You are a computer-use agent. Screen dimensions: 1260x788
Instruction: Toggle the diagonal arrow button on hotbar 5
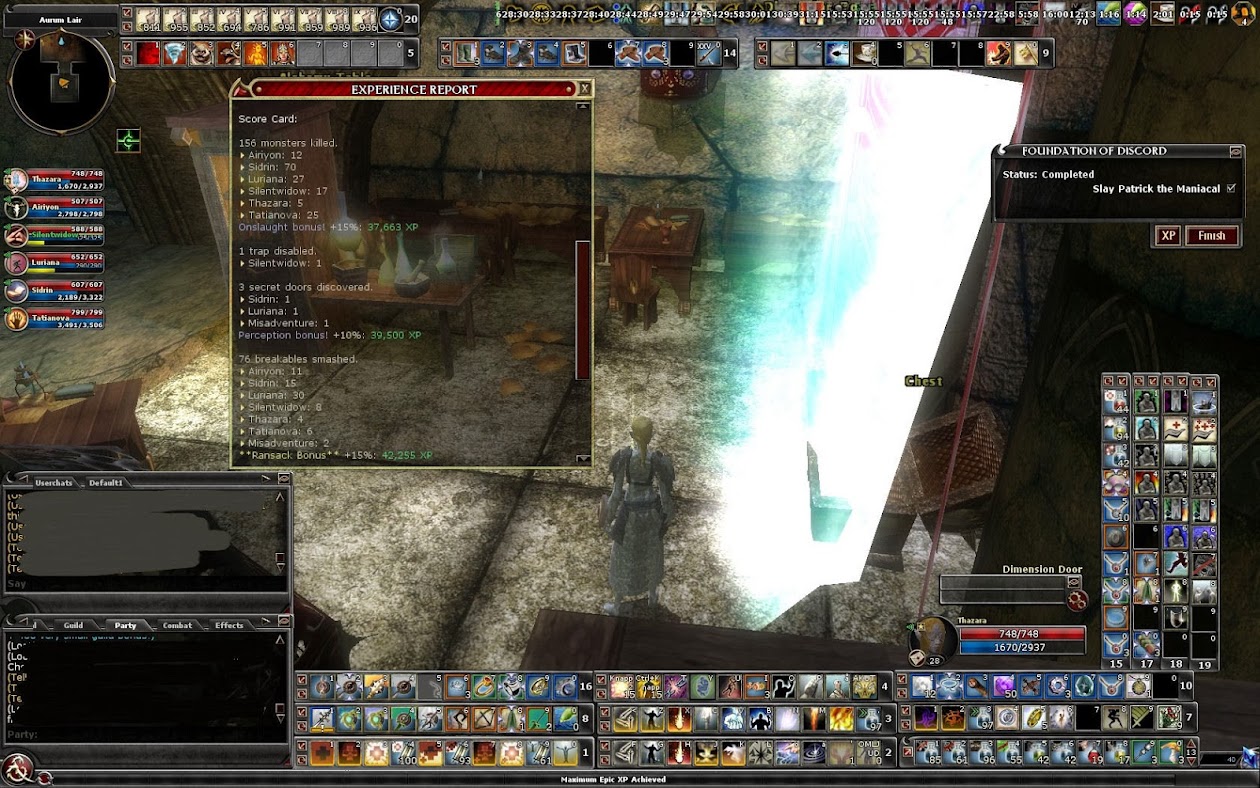(126, 46)
